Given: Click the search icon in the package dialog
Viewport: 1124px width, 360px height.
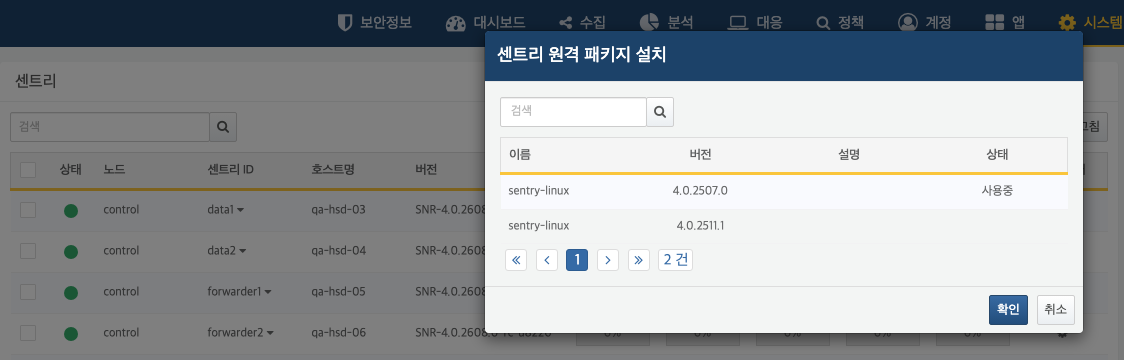Looking at the screenshot, I should tap(660, 112).
